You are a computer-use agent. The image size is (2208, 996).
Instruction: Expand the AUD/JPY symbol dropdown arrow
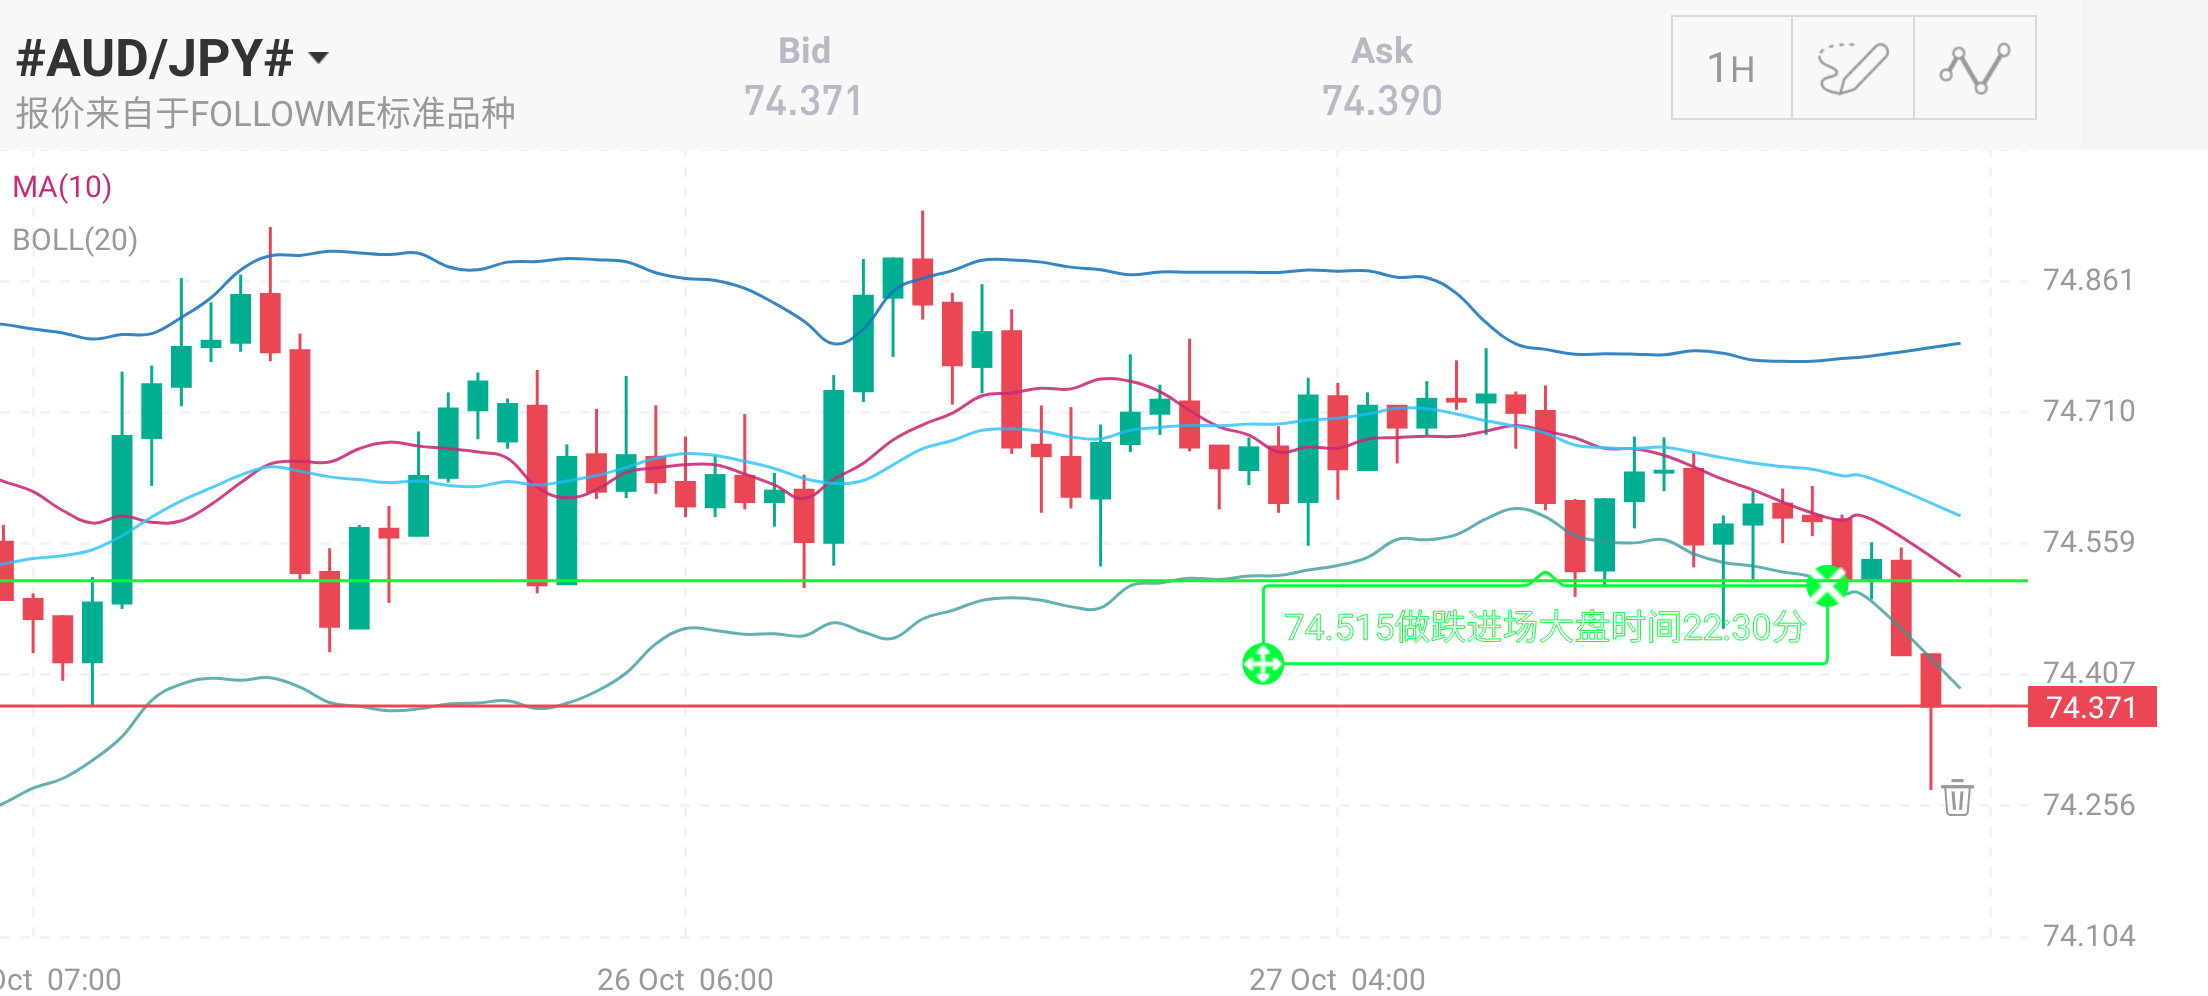319,58
